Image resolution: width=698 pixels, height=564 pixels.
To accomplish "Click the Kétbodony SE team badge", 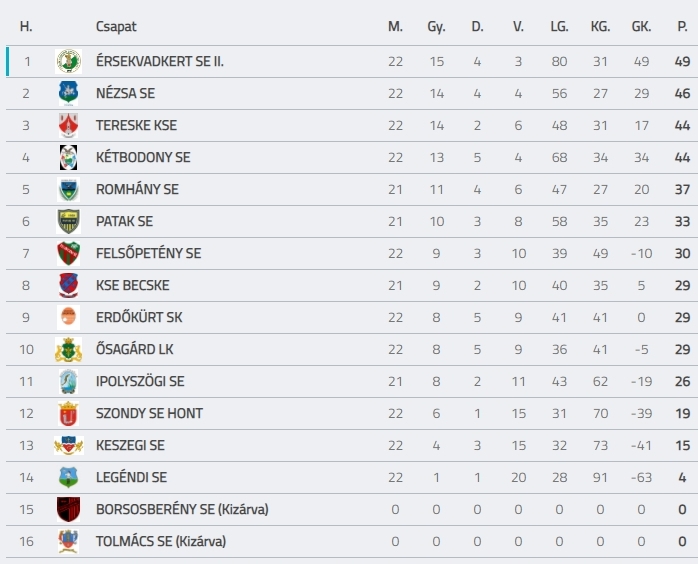I will [x=69, y=158].
